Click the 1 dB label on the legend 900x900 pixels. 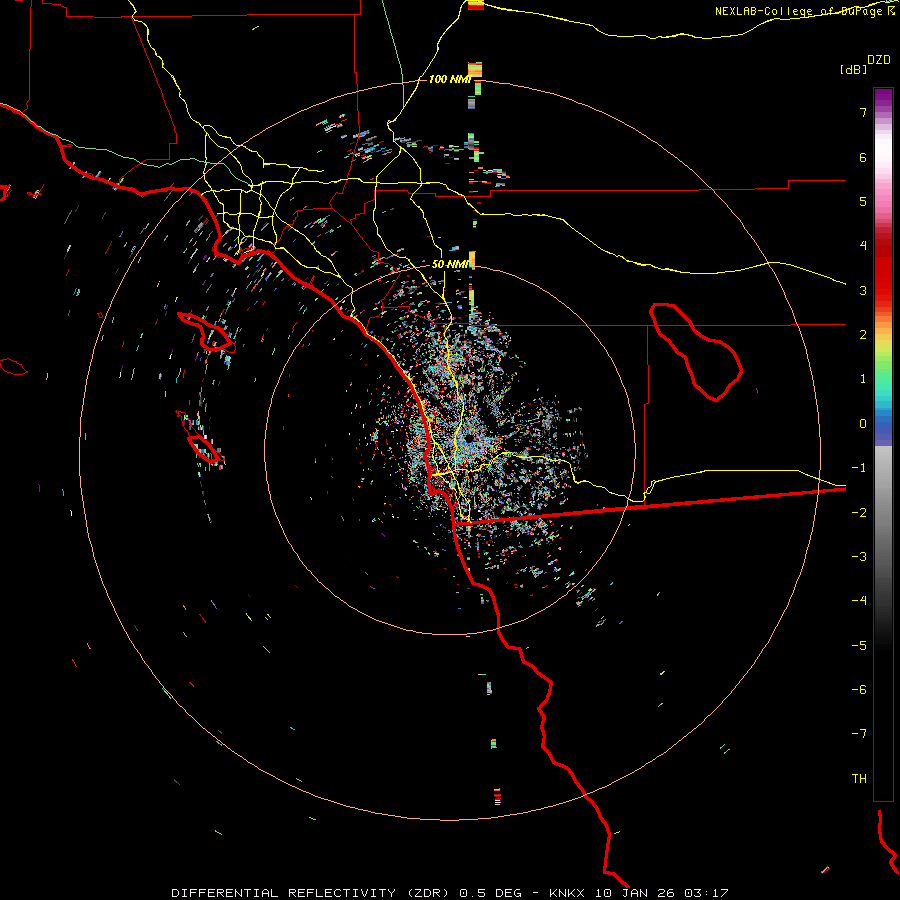click(x=863, y=379)
